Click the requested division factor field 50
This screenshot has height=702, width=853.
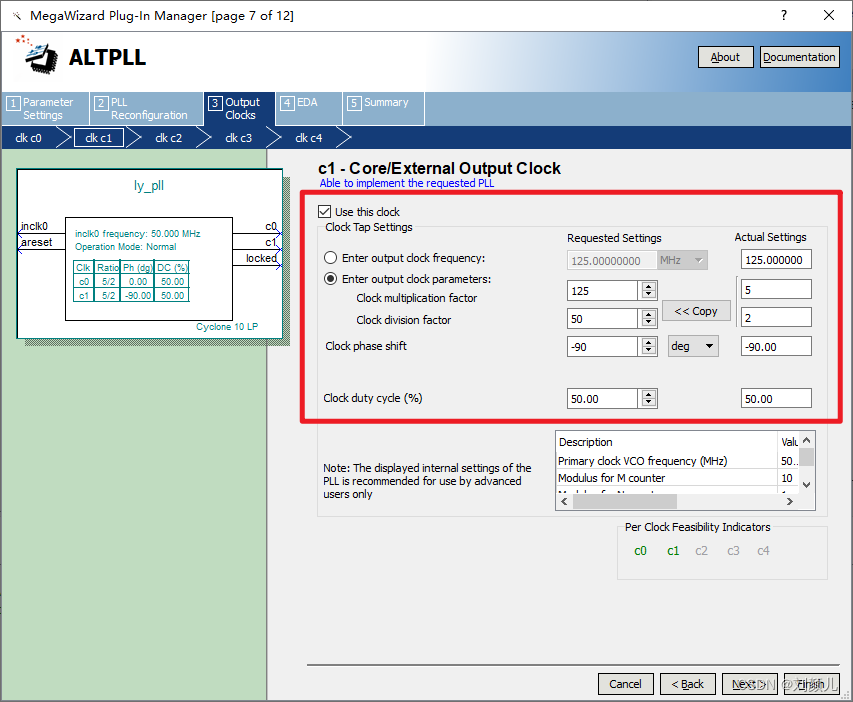[x=602, y=318]
